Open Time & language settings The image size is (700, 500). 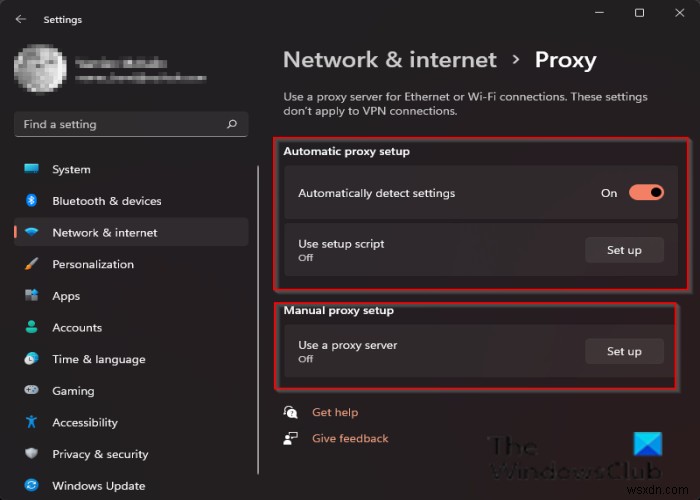98,359
